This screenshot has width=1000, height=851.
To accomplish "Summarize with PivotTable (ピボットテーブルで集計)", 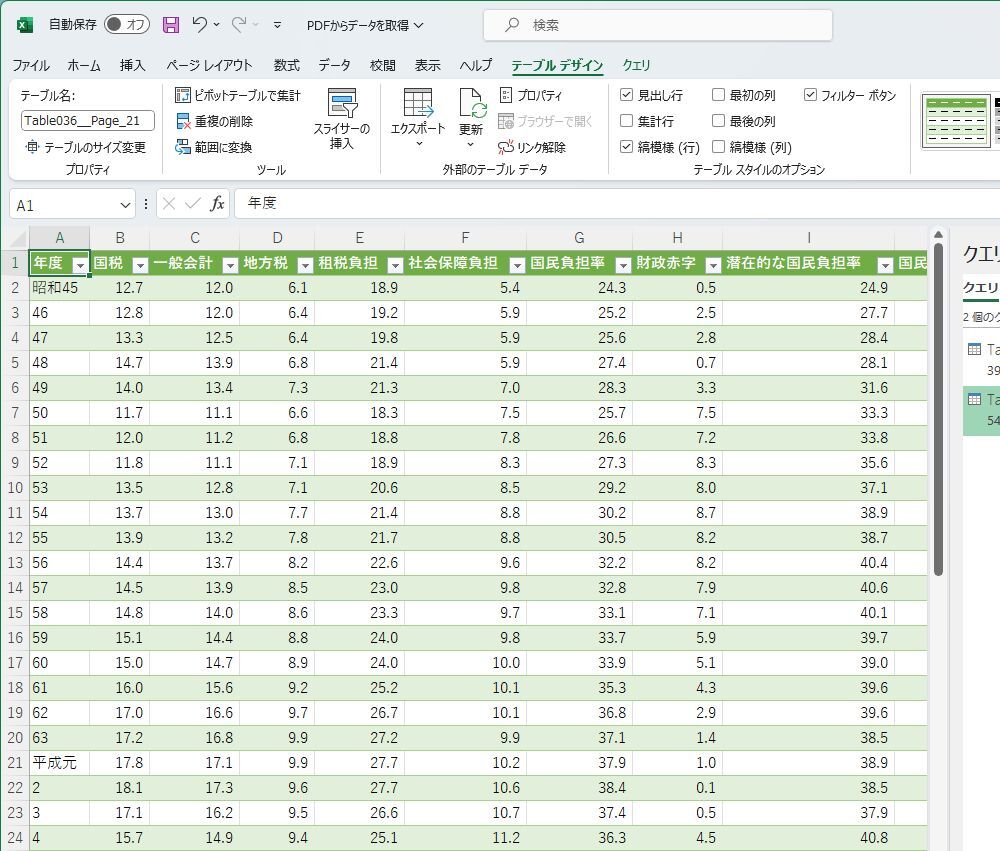I will (x=238, y=96).
